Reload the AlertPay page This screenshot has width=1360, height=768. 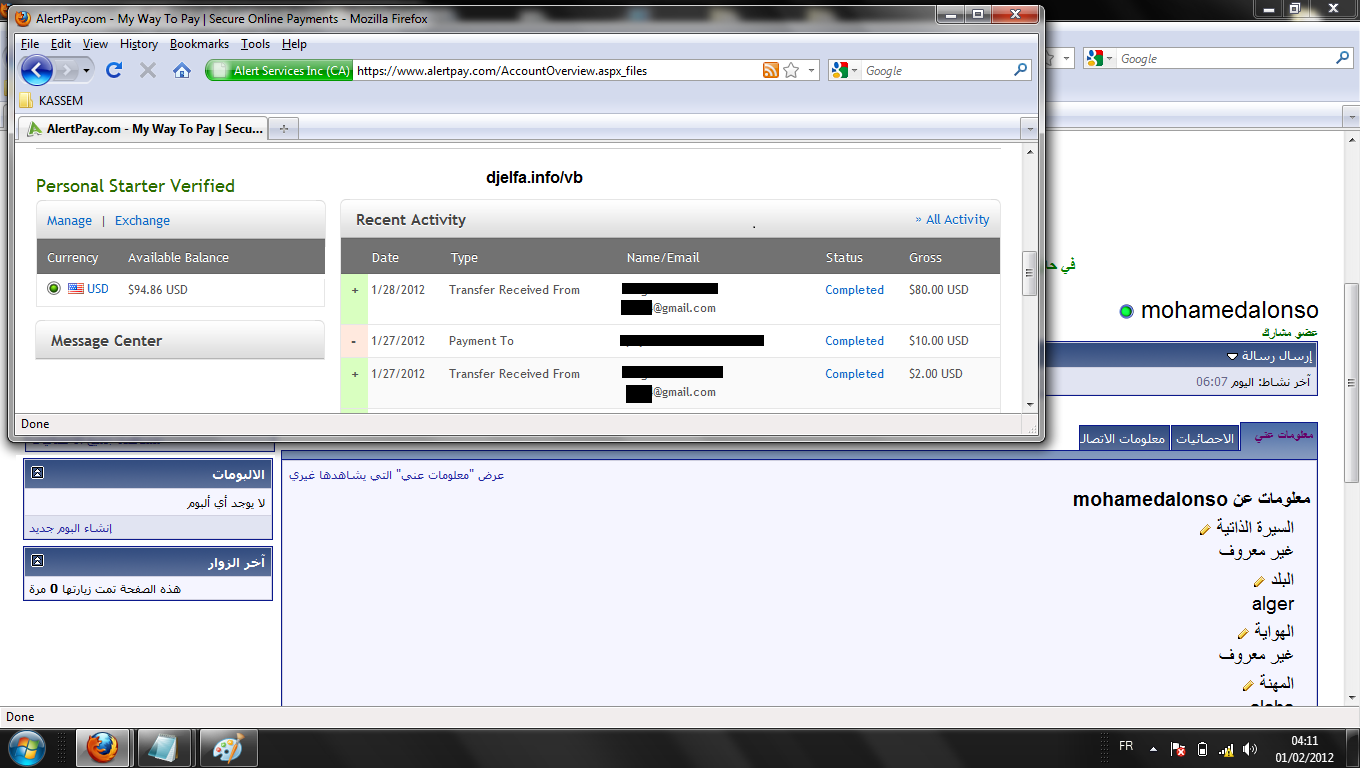click(x=114, y=70)
